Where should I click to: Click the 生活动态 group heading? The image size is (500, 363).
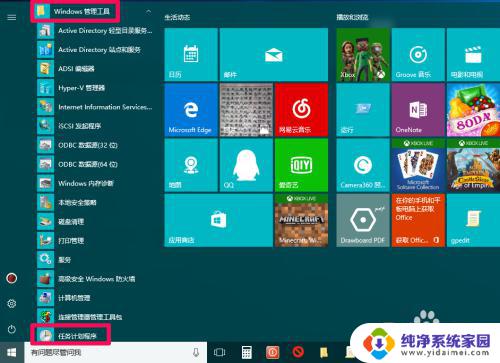click(x=177, y=17)
